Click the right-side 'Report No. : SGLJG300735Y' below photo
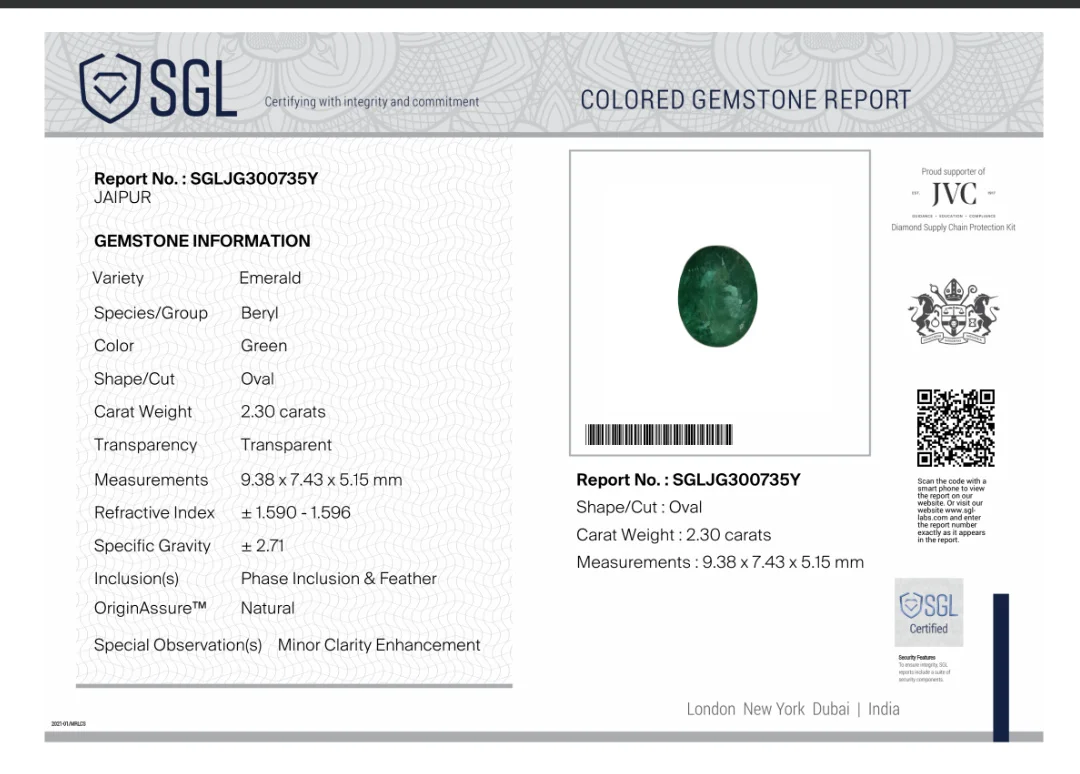Image resolution: width=1080 pixels, height=774 pixels. coord(689,480)
